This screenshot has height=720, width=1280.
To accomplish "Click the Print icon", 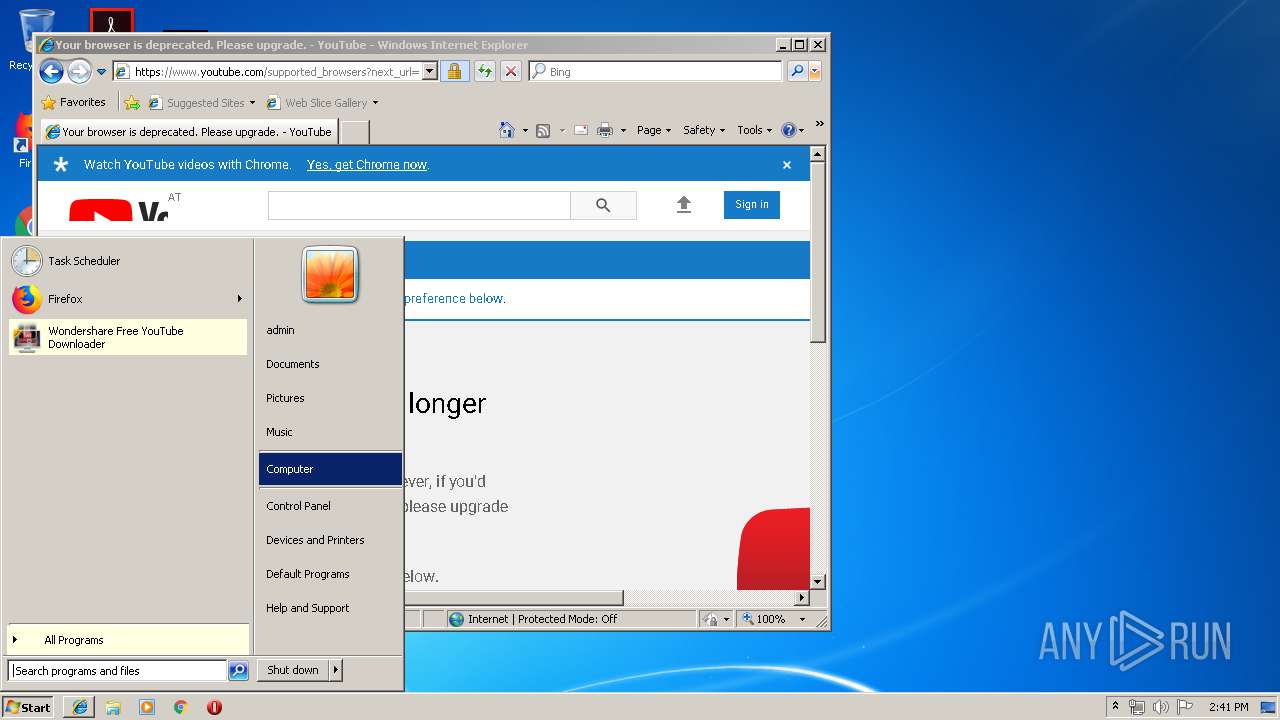I will point(605,130).
